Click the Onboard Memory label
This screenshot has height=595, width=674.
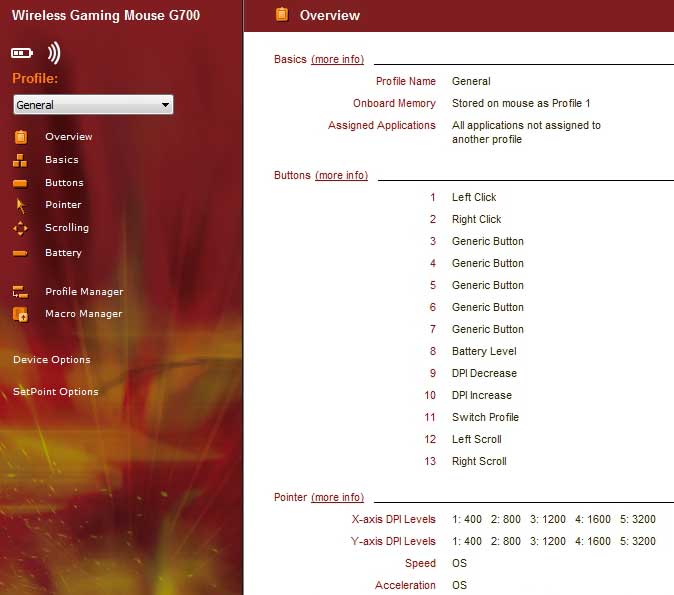point(394,103)
